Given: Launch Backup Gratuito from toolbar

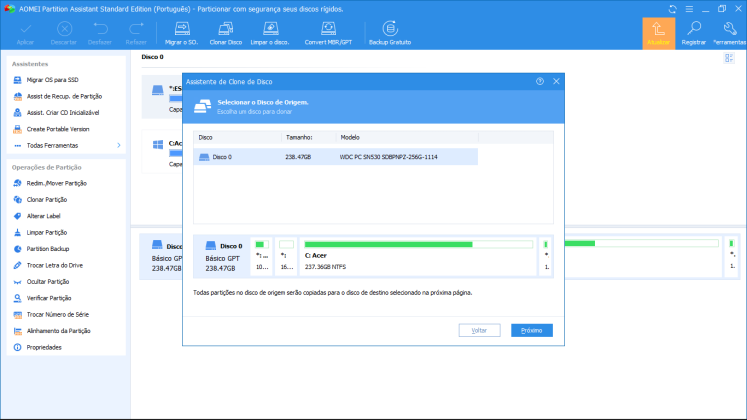Looking at the screenshot, I should [390, 33].
